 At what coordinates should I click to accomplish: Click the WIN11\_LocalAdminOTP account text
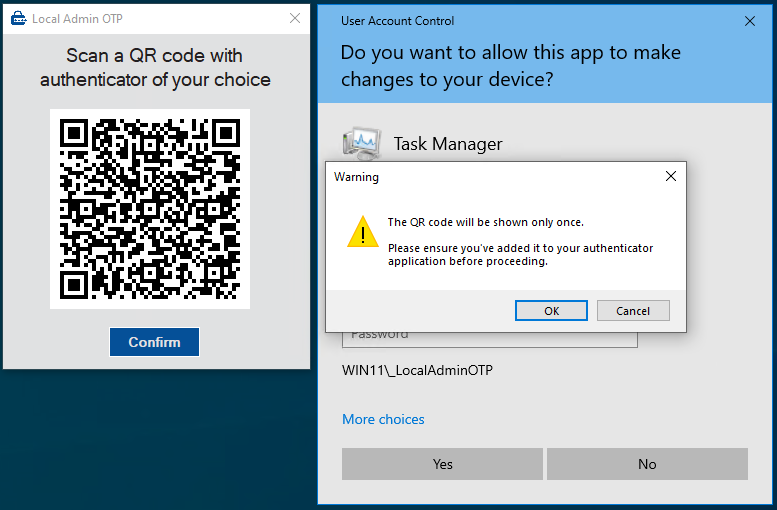[x=417, y=370]
